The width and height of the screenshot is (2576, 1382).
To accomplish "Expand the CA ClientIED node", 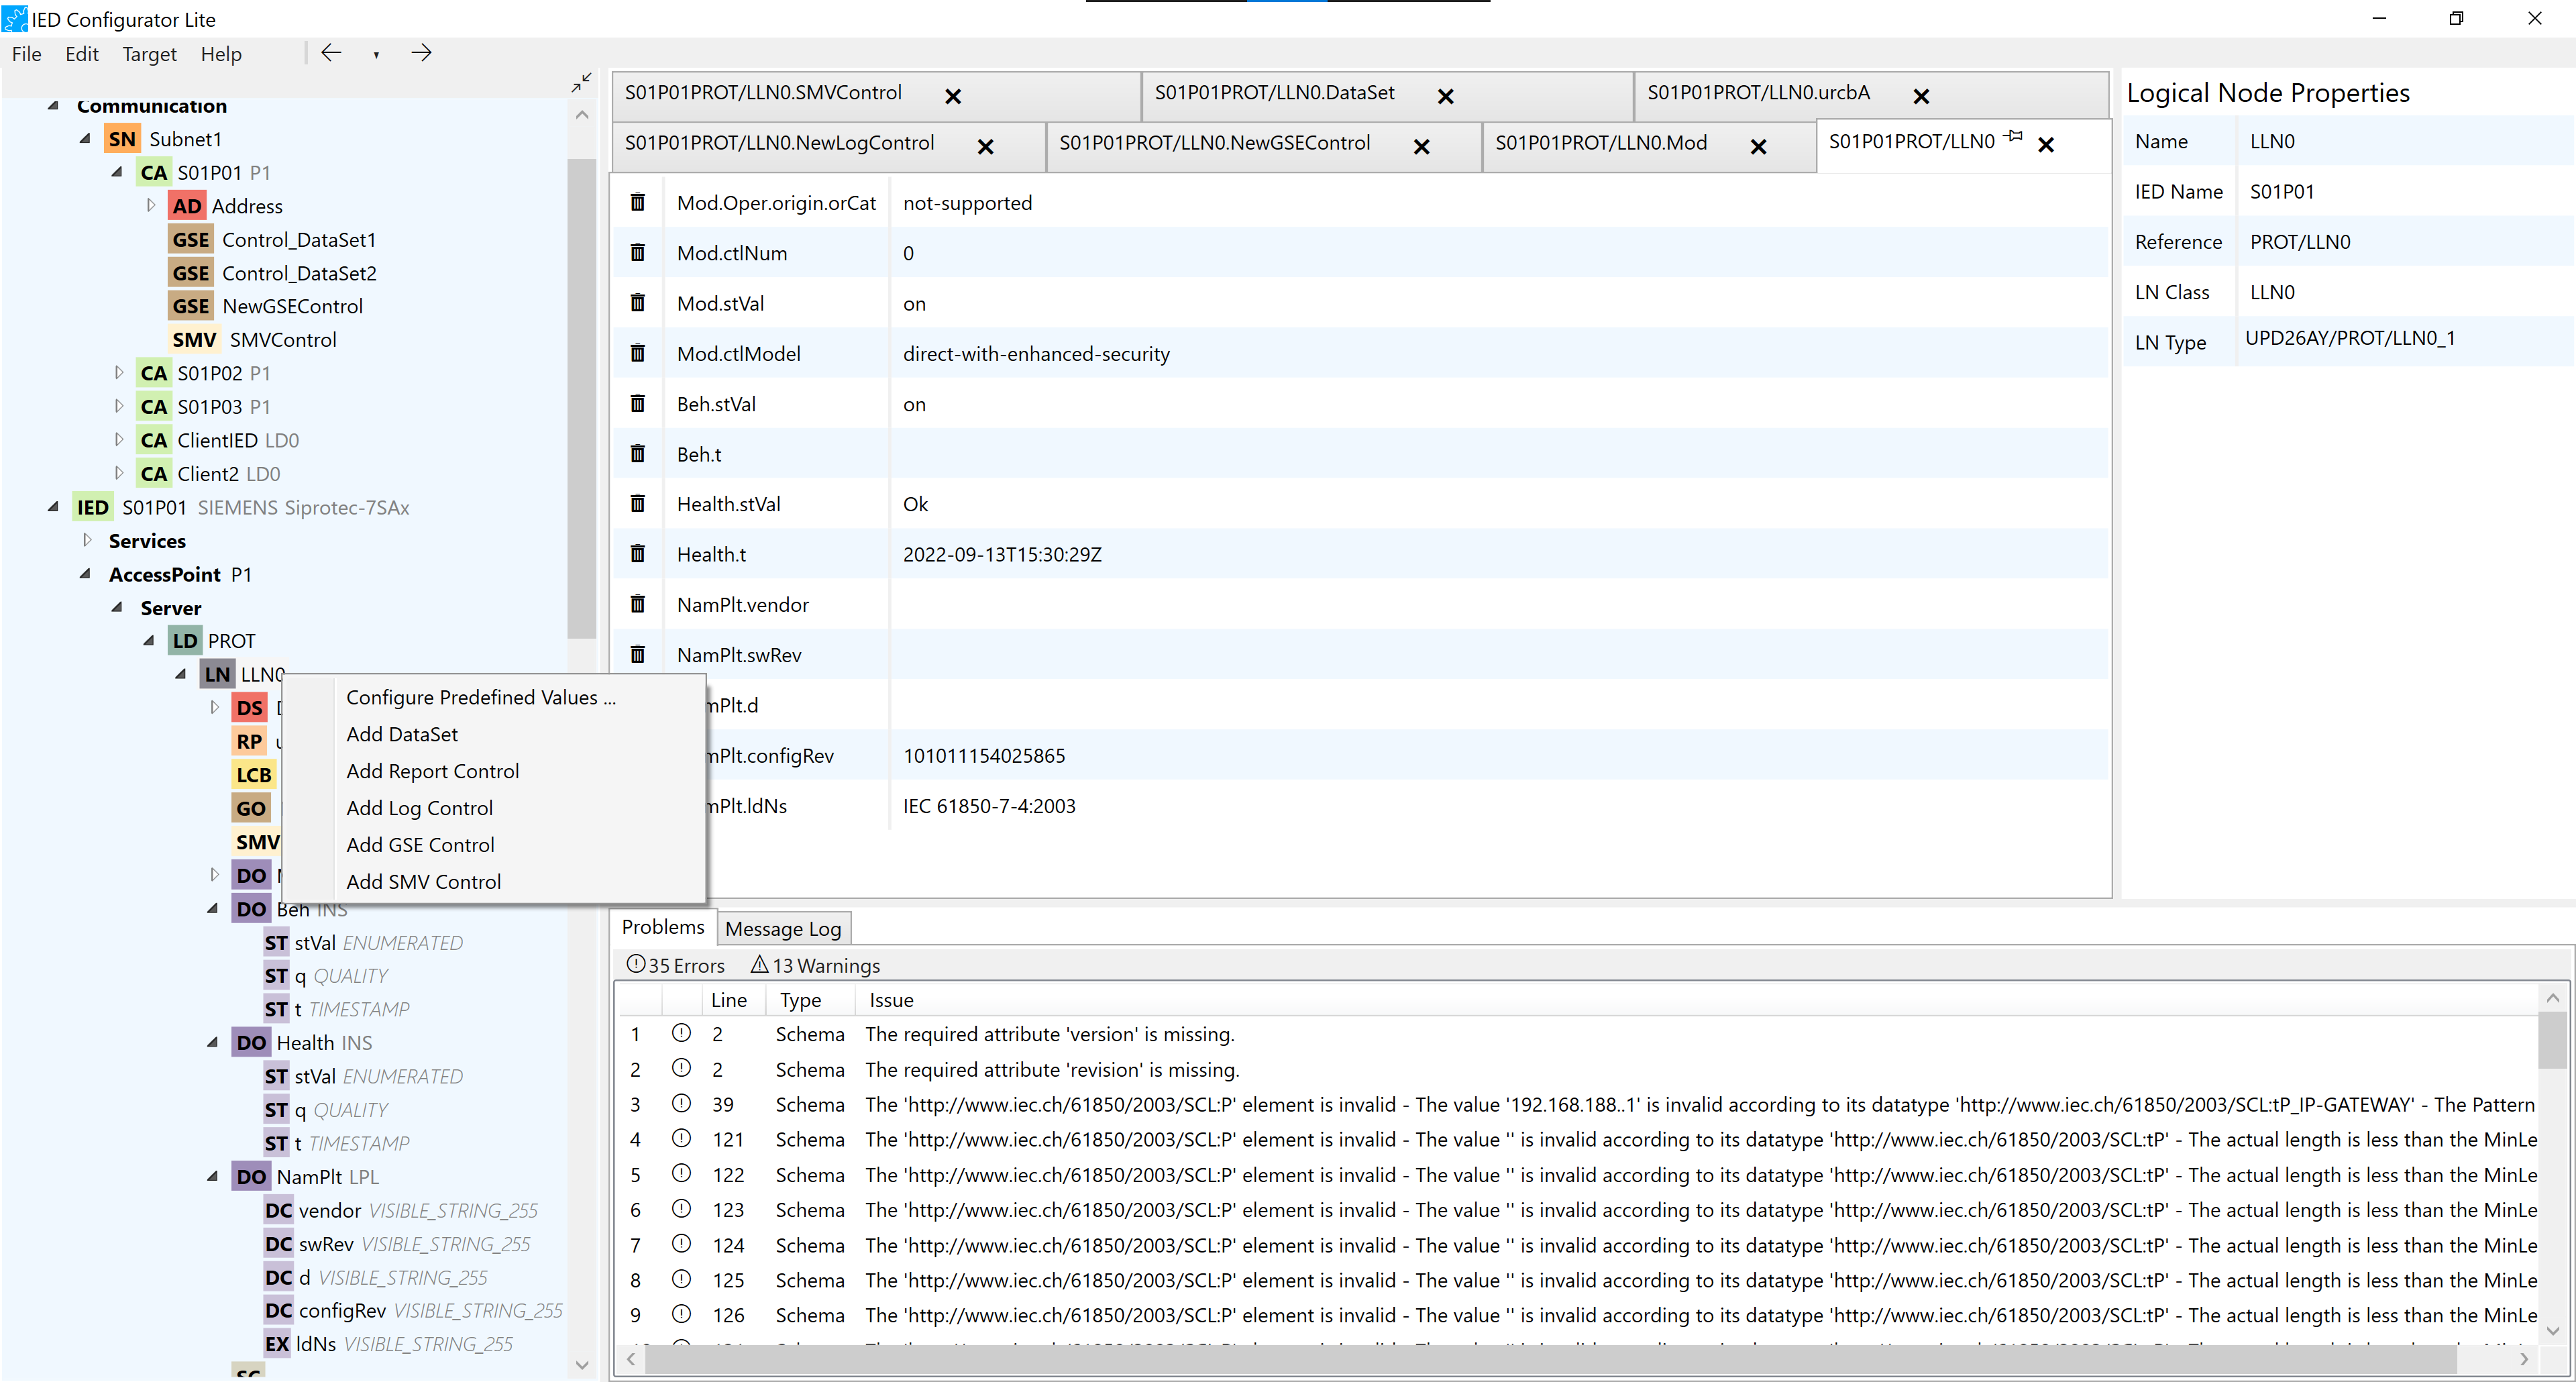I will pyautogui.click(x=119, y=440).
